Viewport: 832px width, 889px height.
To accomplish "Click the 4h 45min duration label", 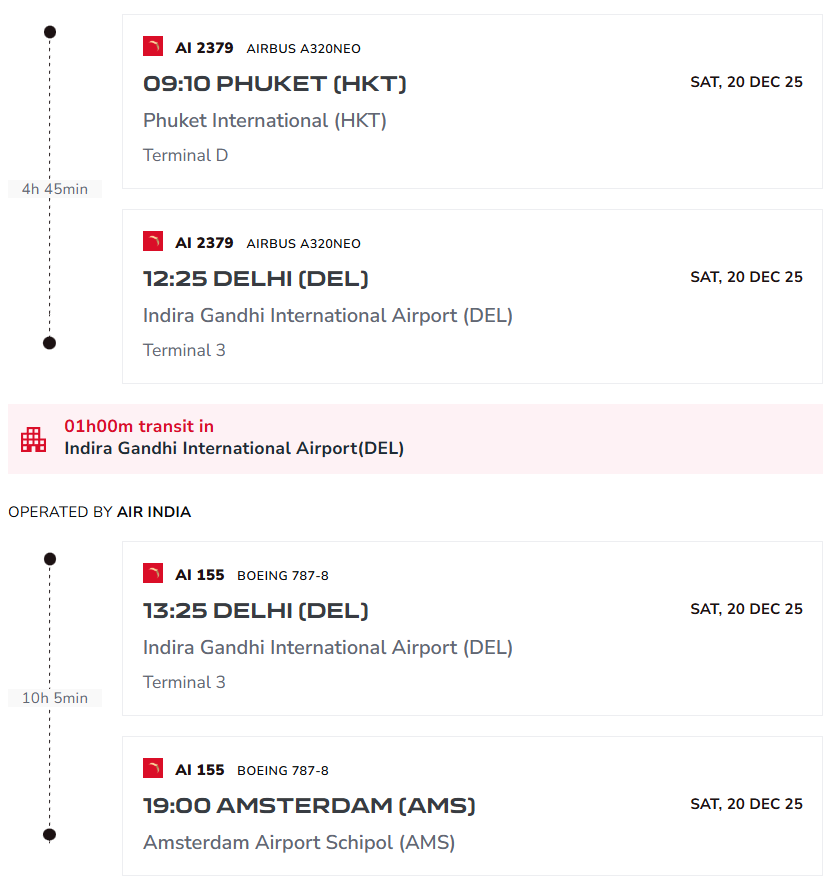I will tap(55, 189).
